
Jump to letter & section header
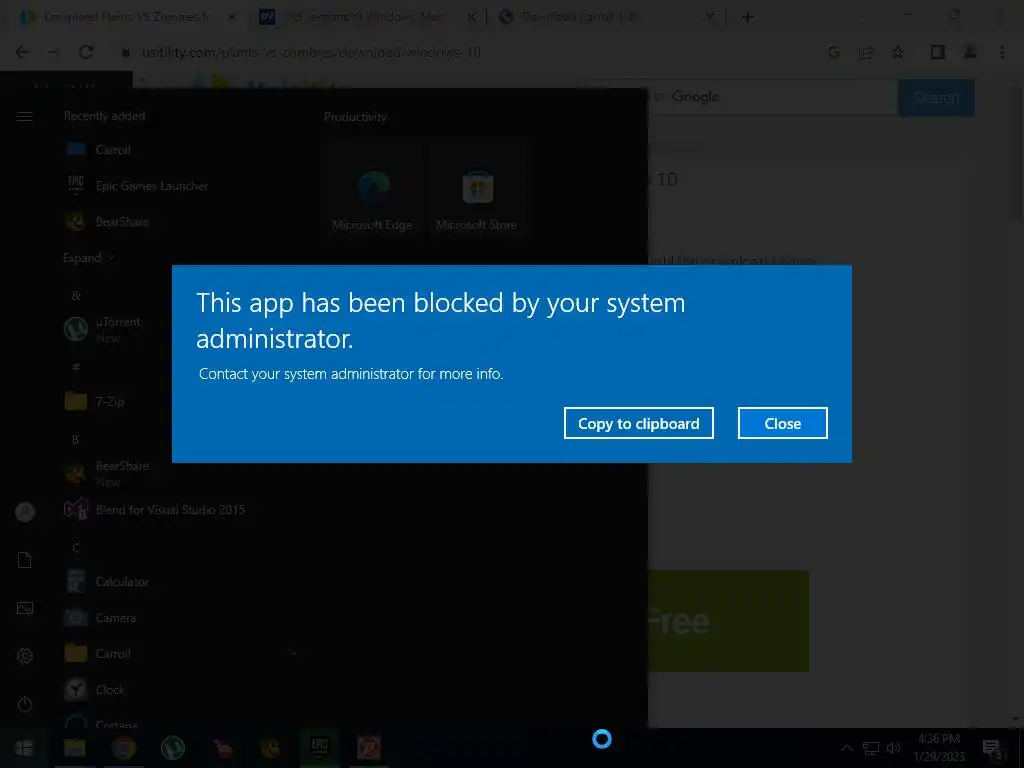(76, 295)
